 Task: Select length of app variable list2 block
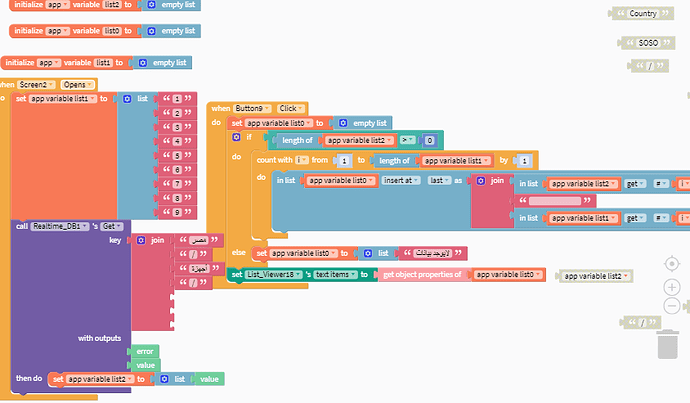pyautogui.click(x=297, y=140)
